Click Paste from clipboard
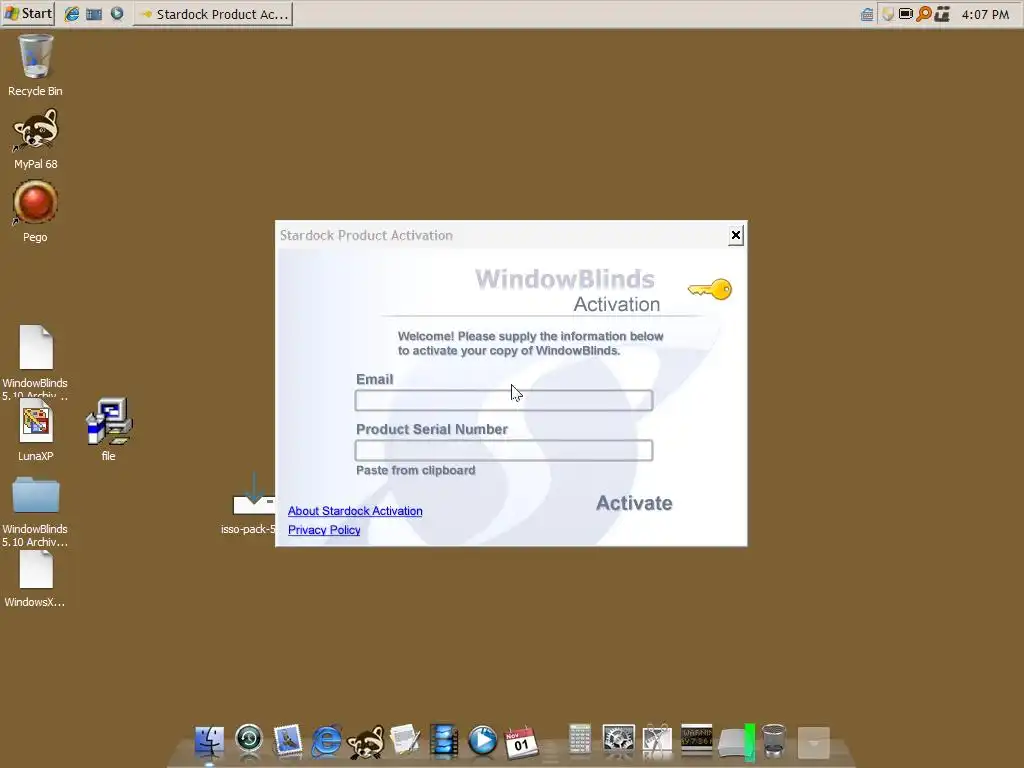 (415, 470)
